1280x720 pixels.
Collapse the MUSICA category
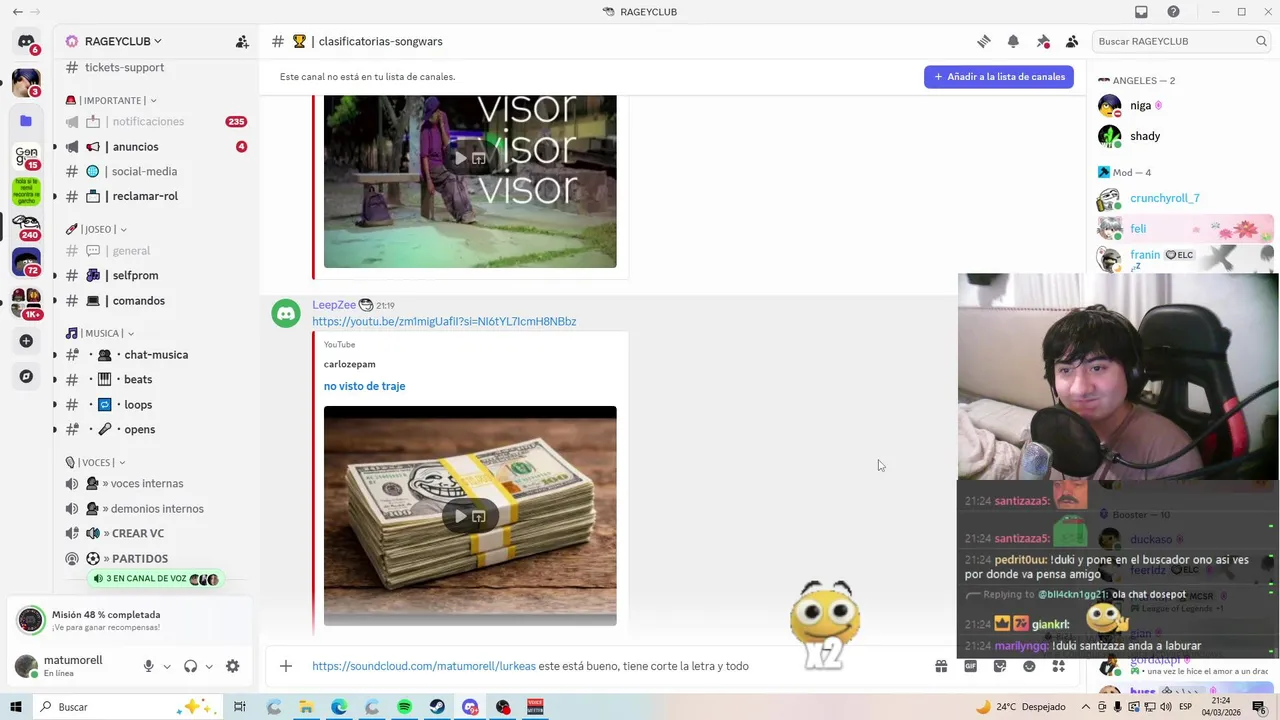tap(100, 333)
